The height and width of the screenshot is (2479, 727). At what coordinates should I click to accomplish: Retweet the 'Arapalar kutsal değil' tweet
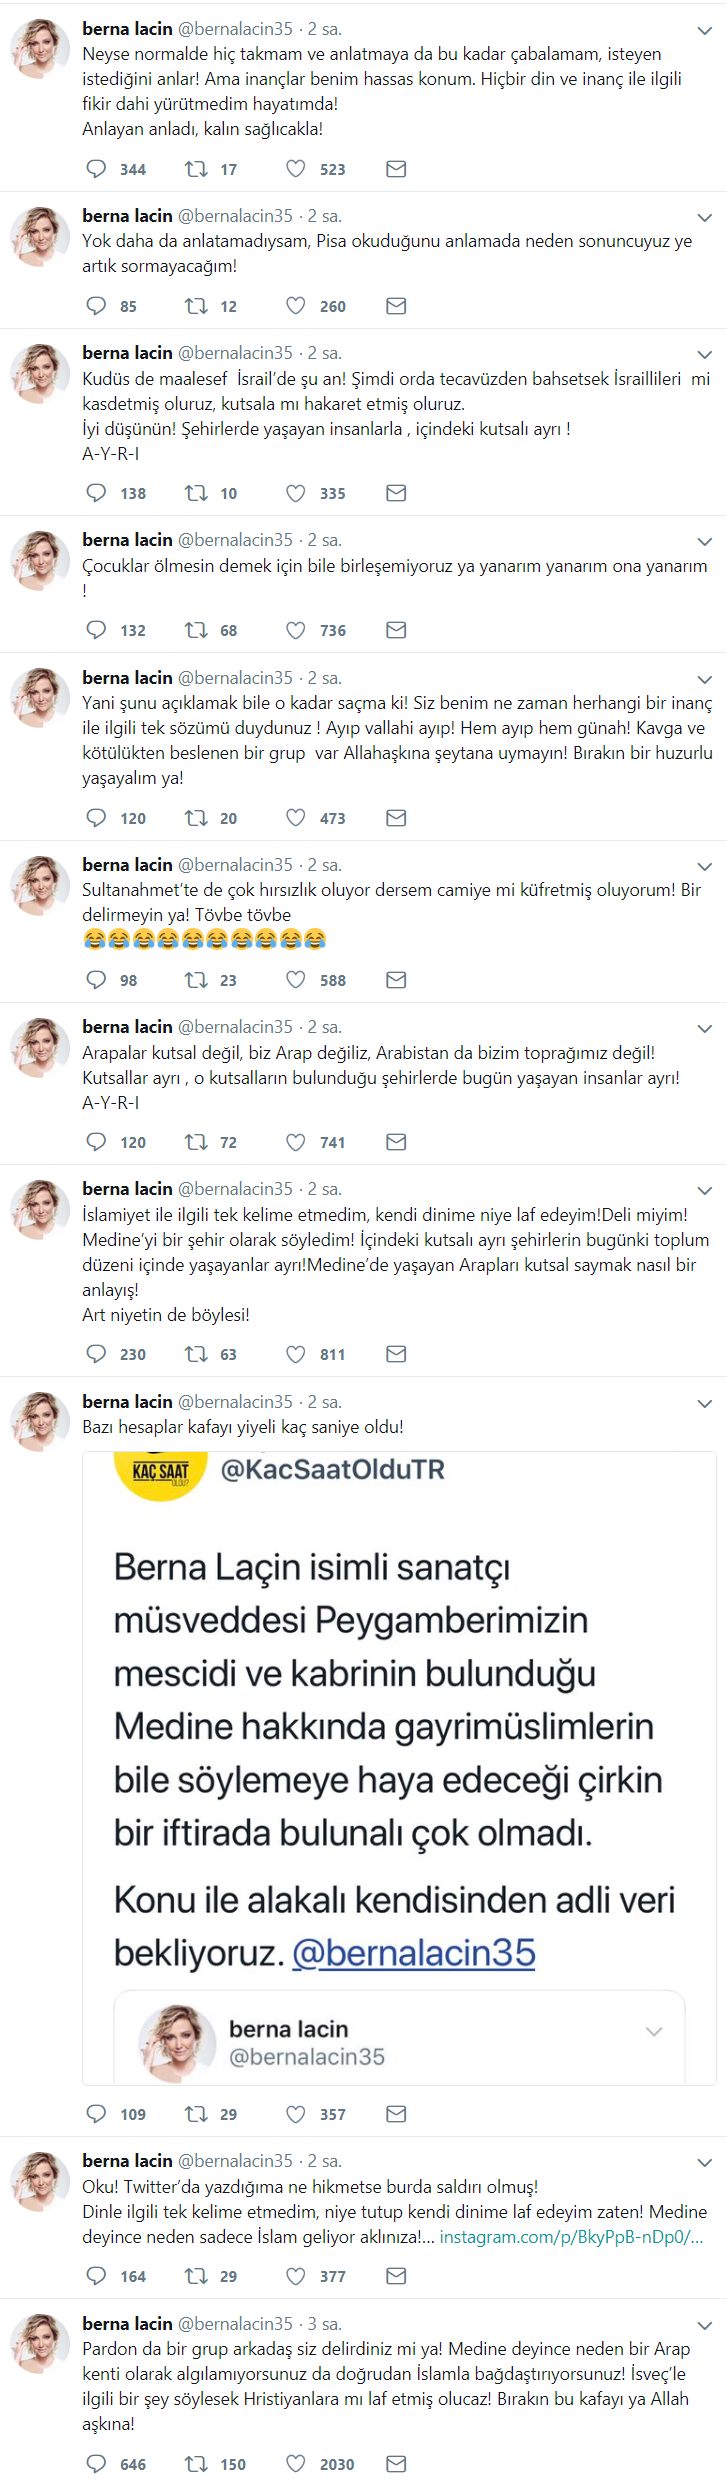click(x=196, y=1142)
